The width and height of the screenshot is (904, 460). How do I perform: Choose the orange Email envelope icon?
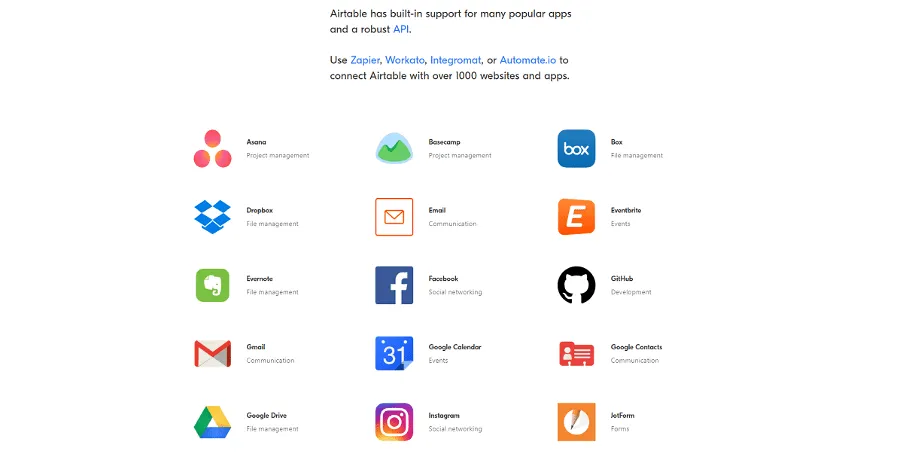(394, 217)
